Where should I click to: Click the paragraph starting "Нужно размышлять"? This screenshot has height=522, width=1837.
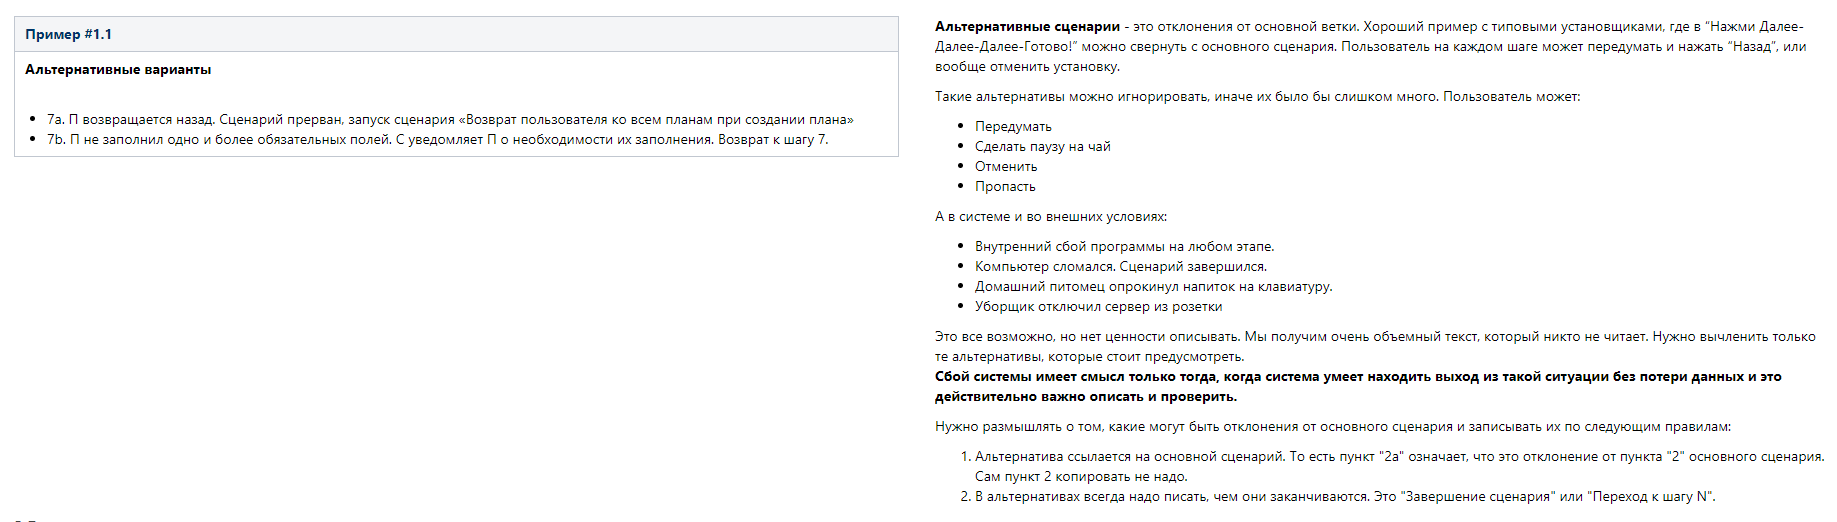click(1332, 427)
